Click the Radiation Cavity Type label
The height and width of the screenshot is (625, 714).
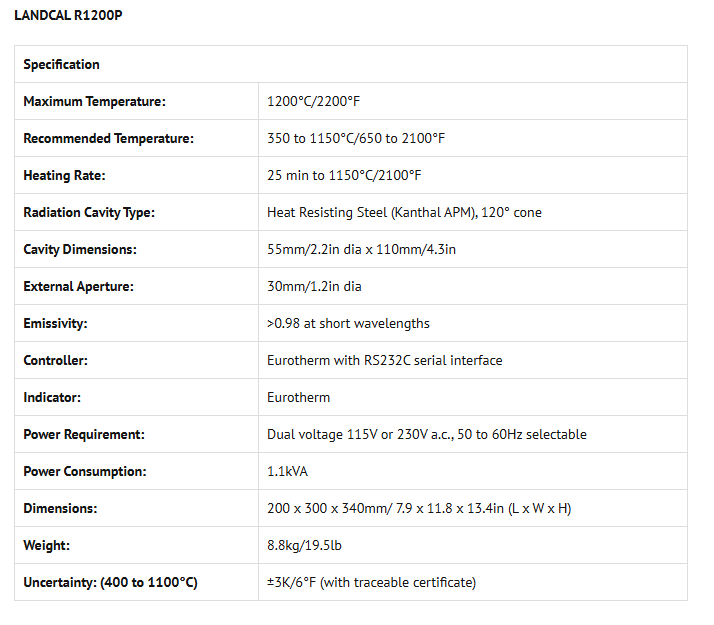[89, 212]
